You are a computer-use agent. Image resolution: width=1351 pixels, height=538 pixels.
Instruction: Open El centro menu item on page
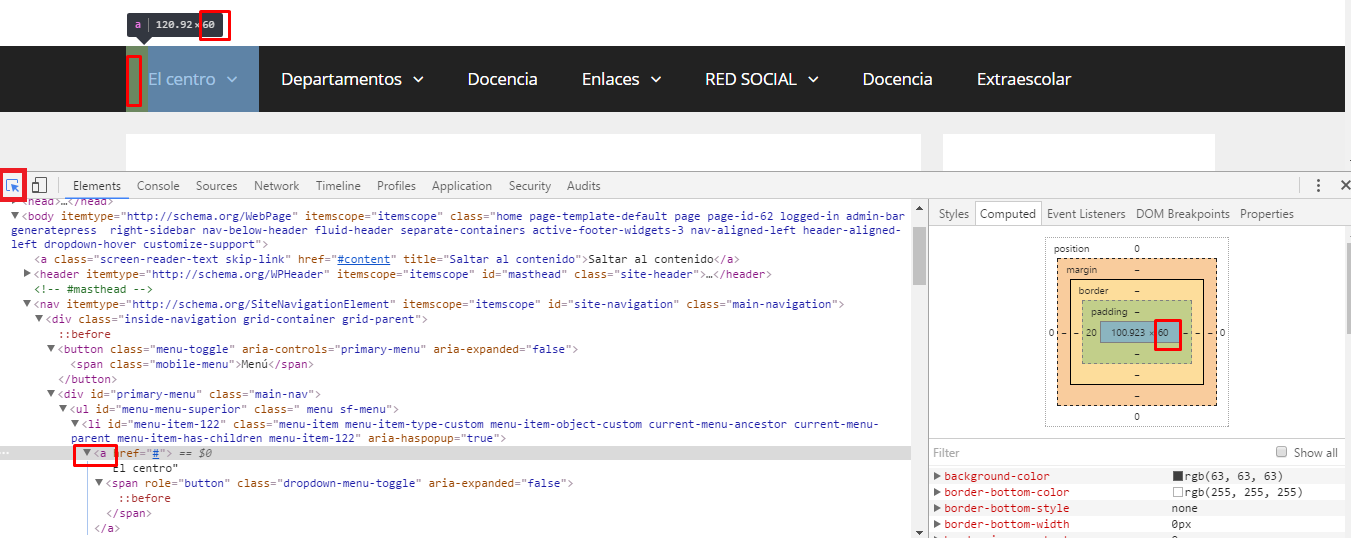tap(181, 79)
